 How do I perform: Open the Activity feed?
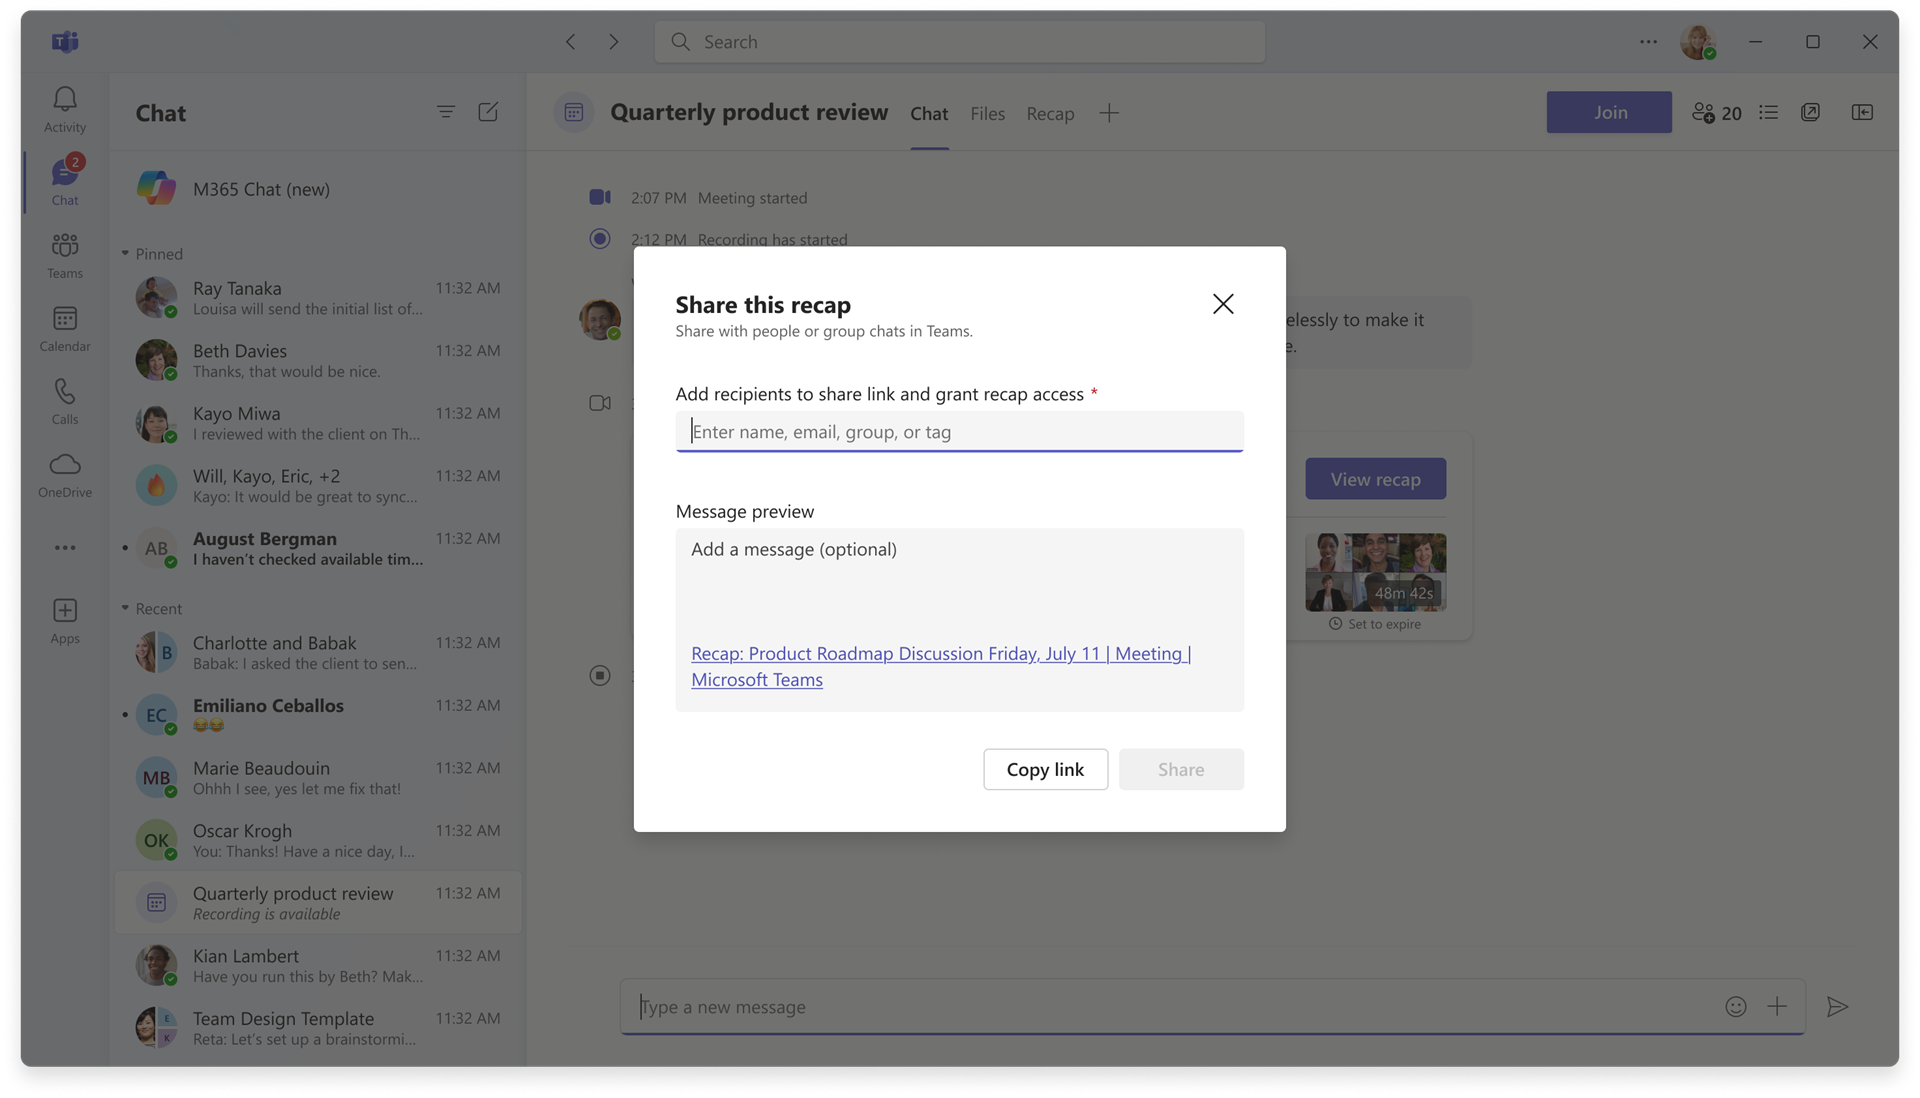tap(64, 108)
